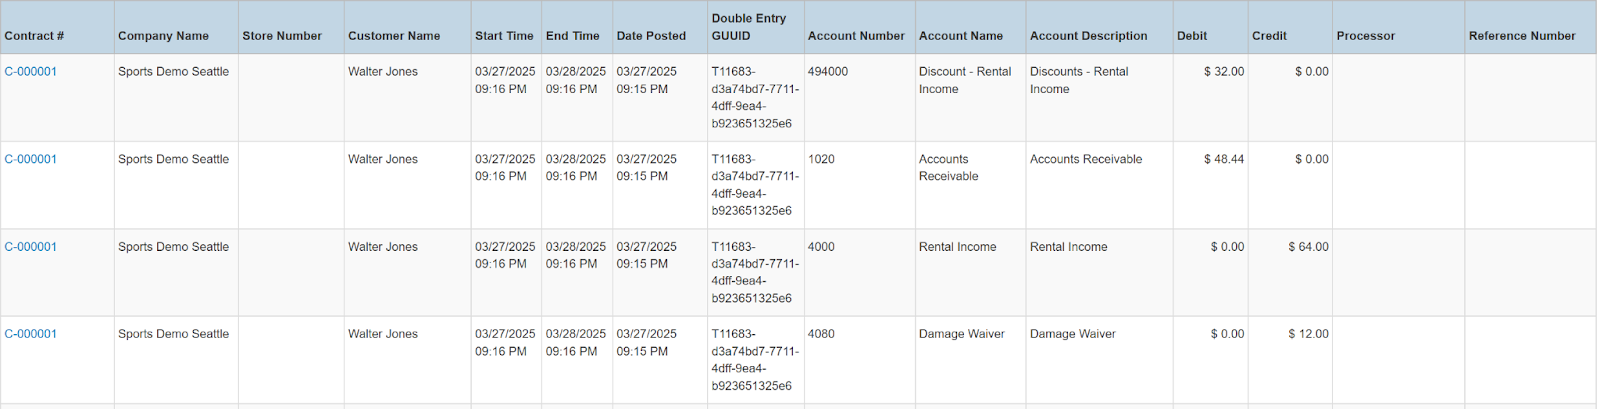Click the Account Description column header
The width and height of the screenshot is (1600, 409).
click(1088, 36)
